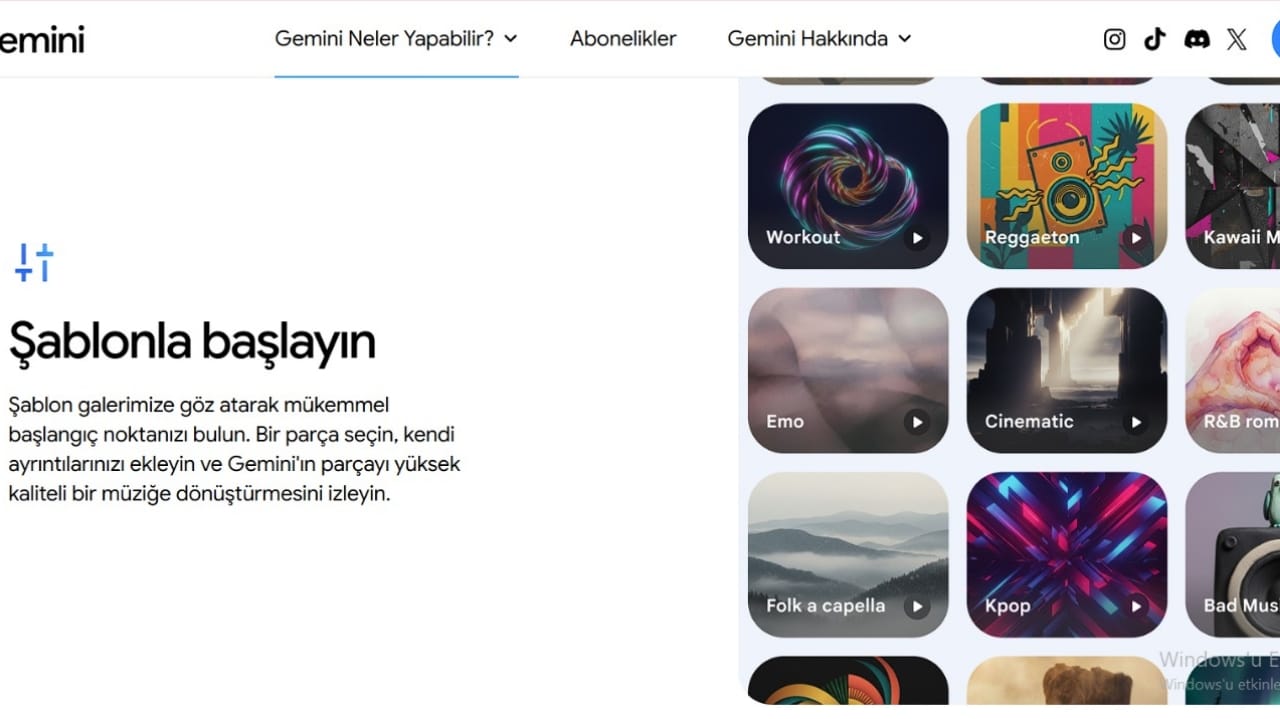Play the Emo template preview

(917, 422)
